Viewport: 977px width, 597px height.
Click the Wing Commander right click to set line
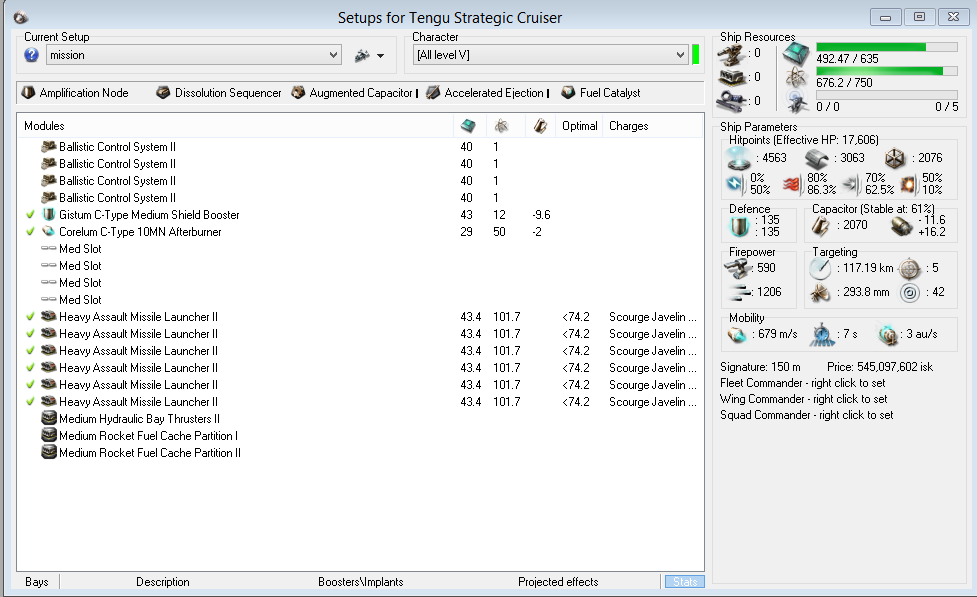click(804, 399)
